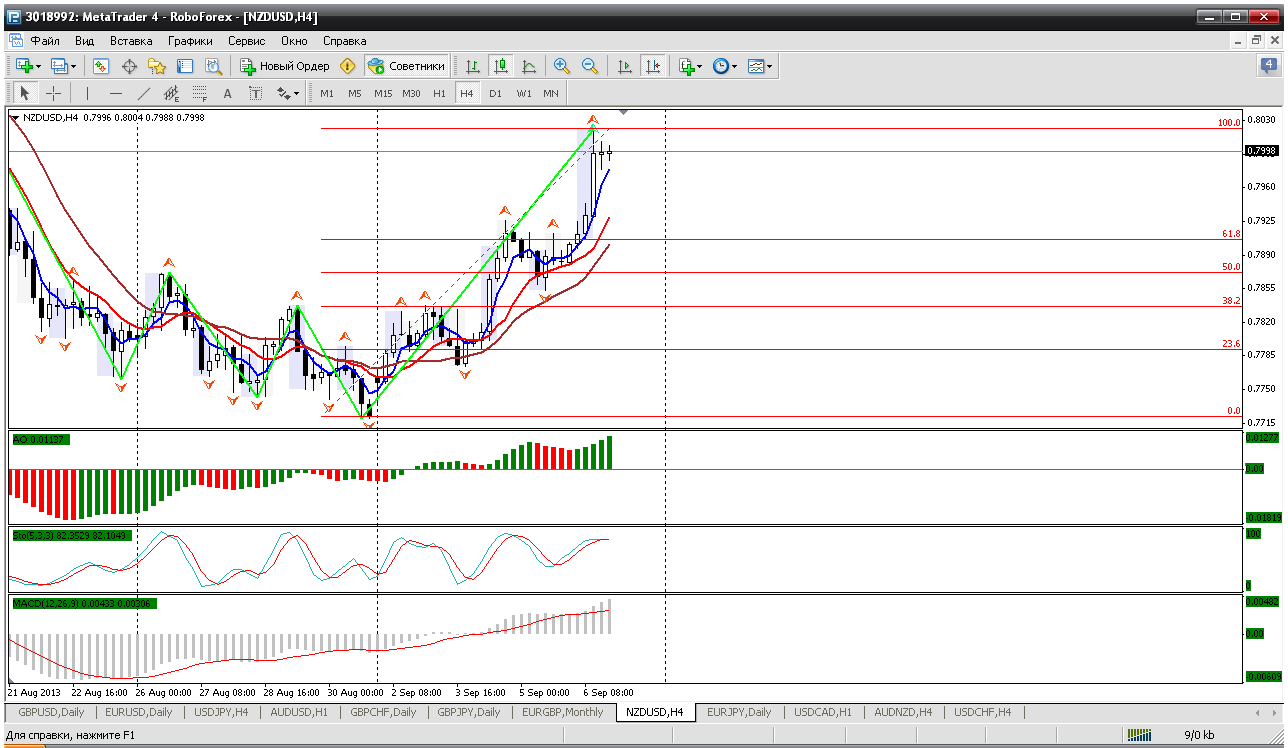Toggle chart auto scroll

point(625,66)
